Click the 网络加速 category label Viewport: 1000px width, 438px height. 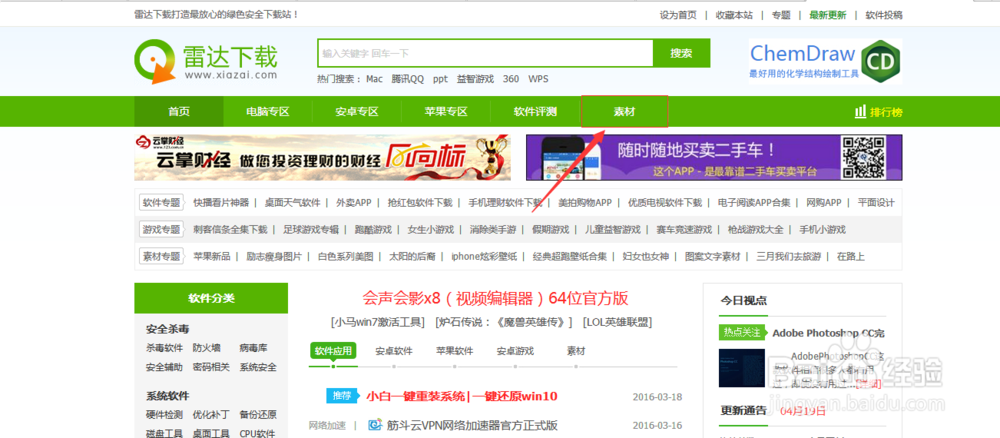(327, 425)
